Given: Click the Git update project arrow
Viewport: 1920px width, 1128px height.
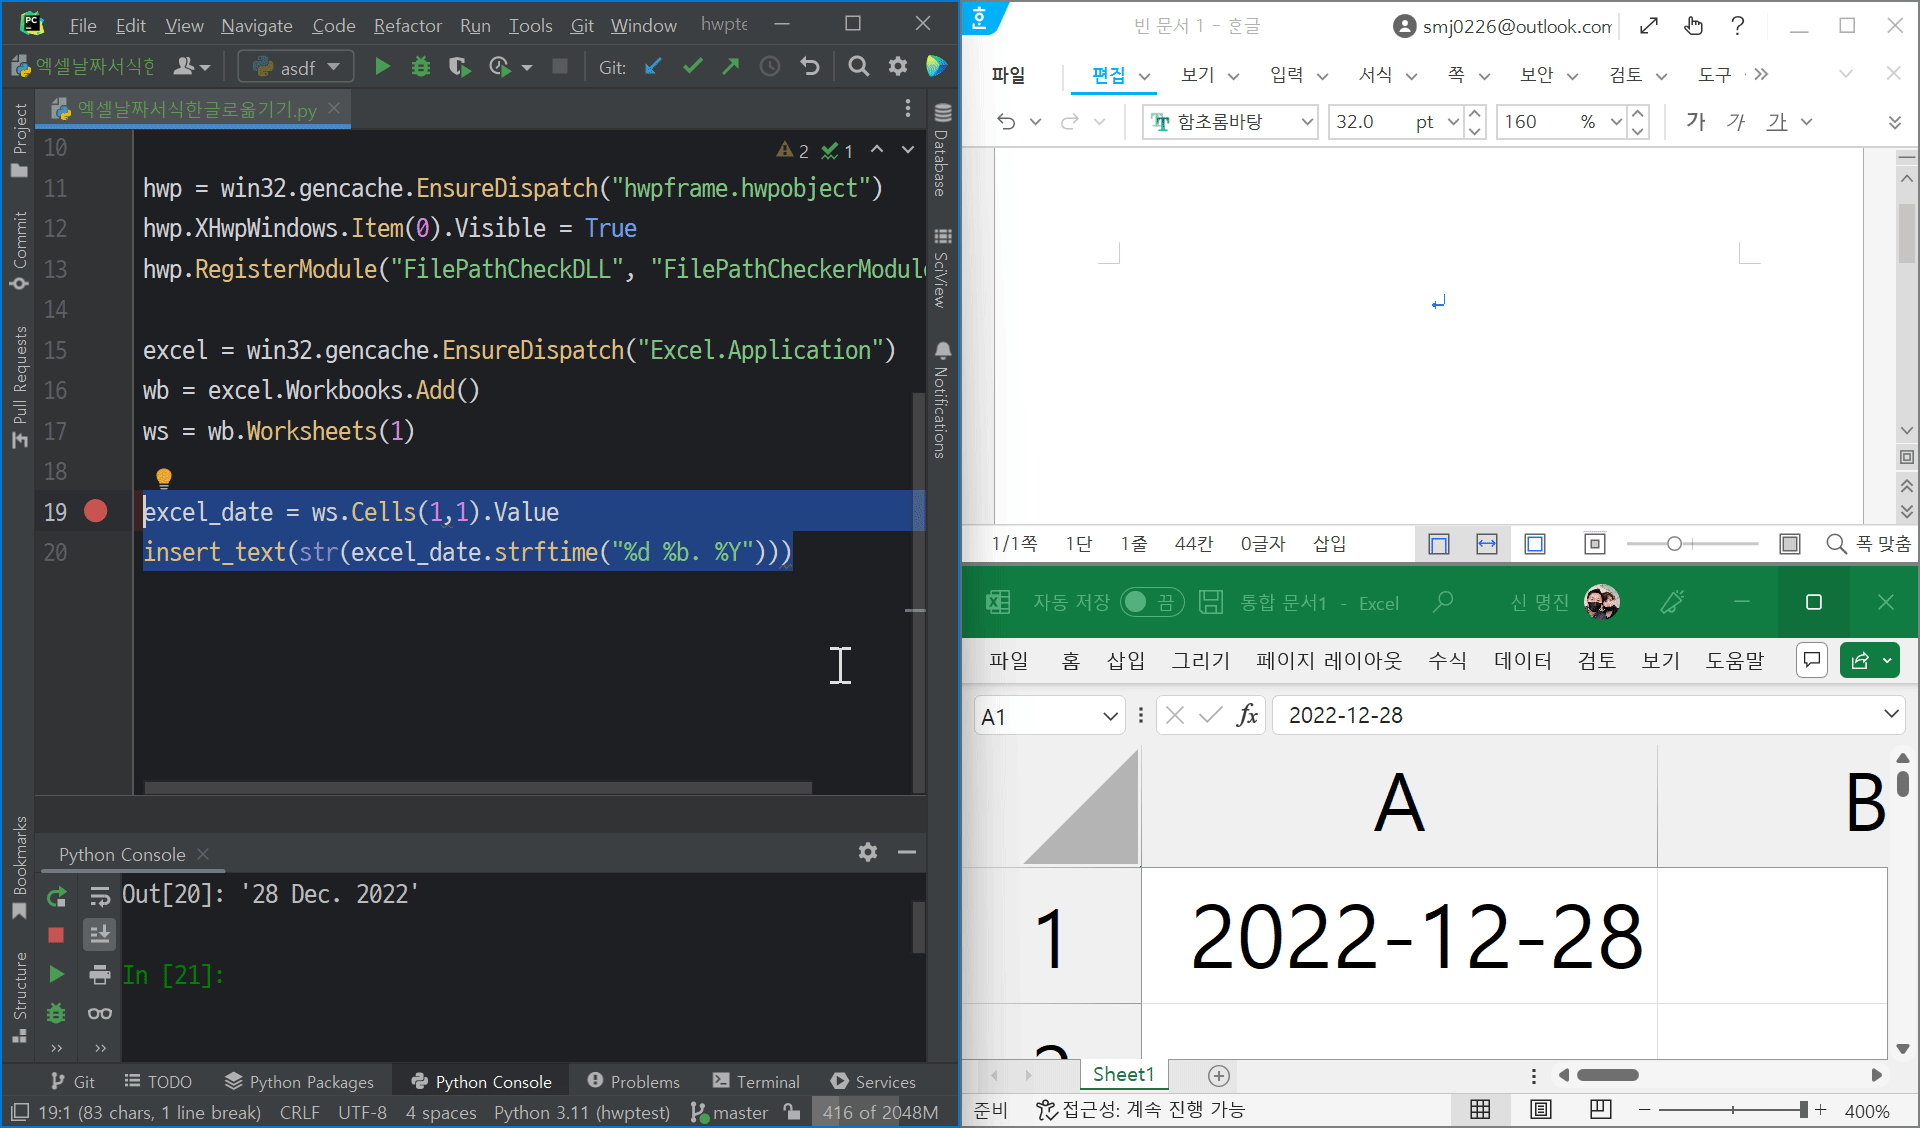Looking at the screenshot, I should pos(653,67).
